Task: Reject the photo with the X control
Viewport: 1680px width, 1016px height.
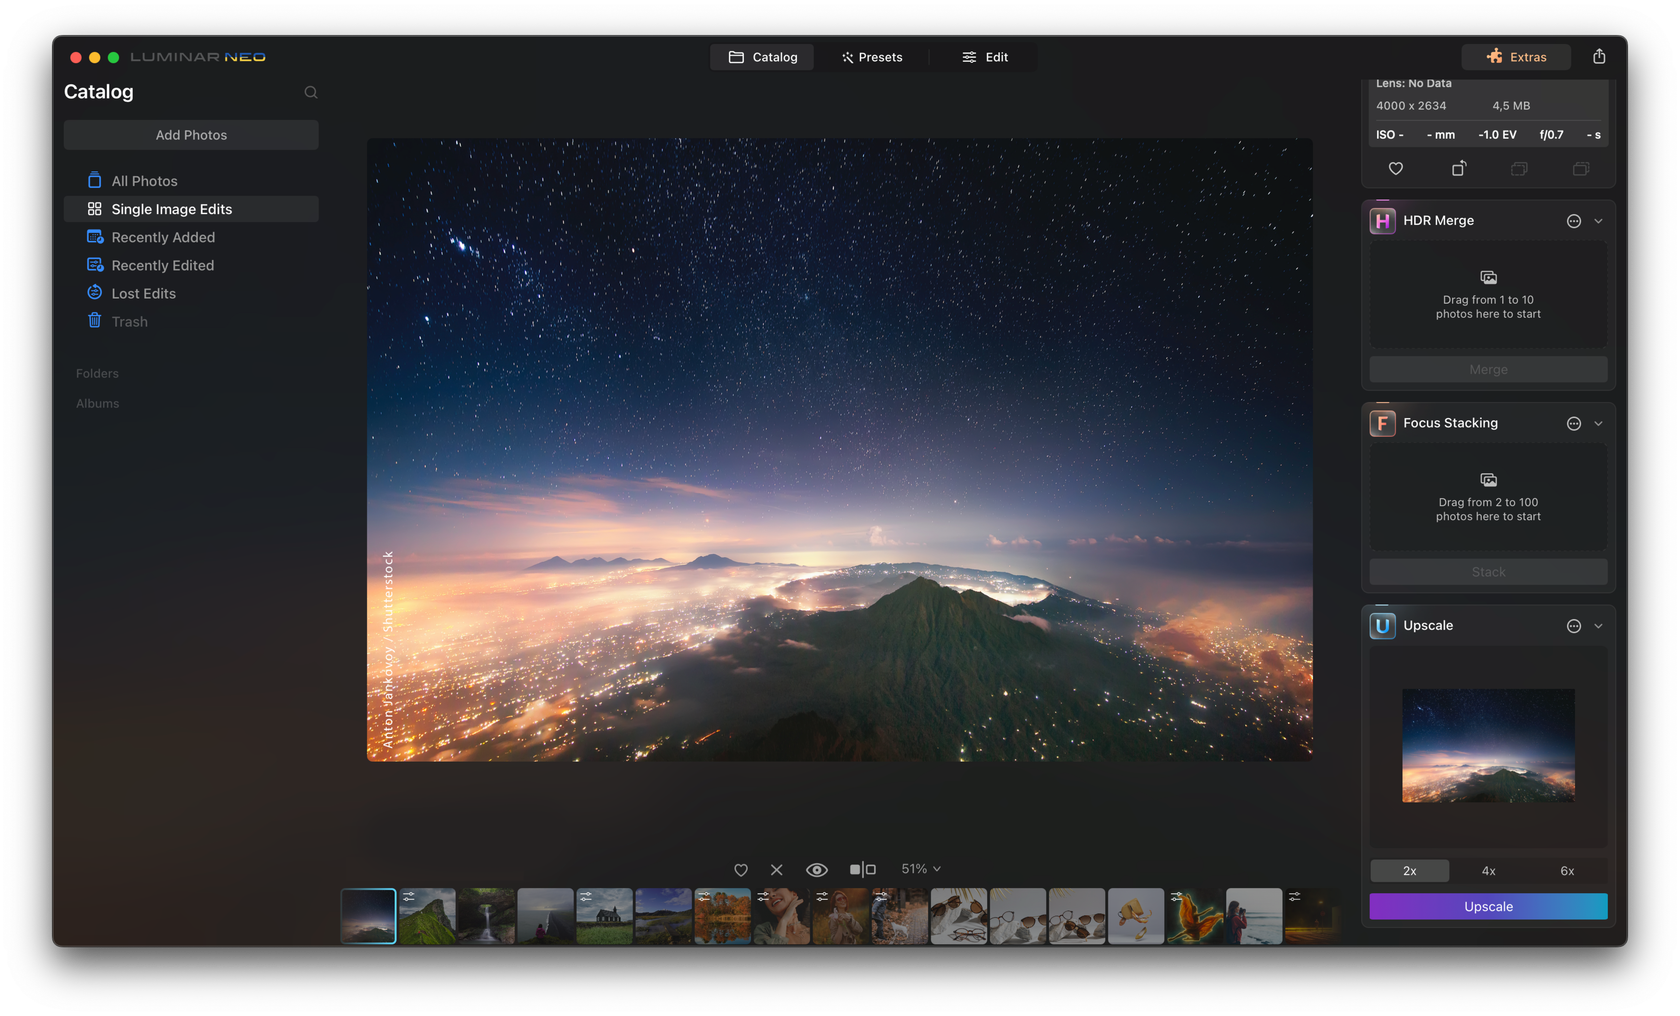Action: pos(777,869)
